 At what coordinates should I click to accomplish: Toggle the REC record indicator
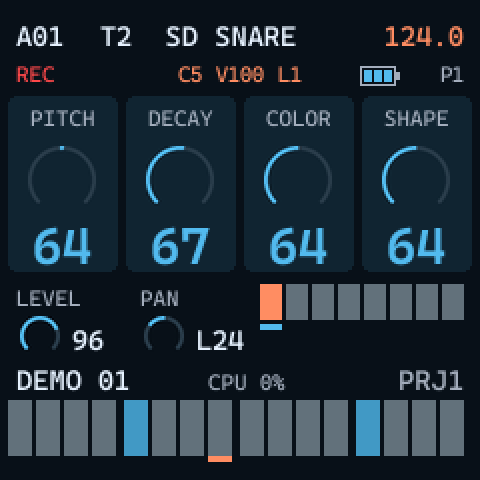[x=35, y=74]
